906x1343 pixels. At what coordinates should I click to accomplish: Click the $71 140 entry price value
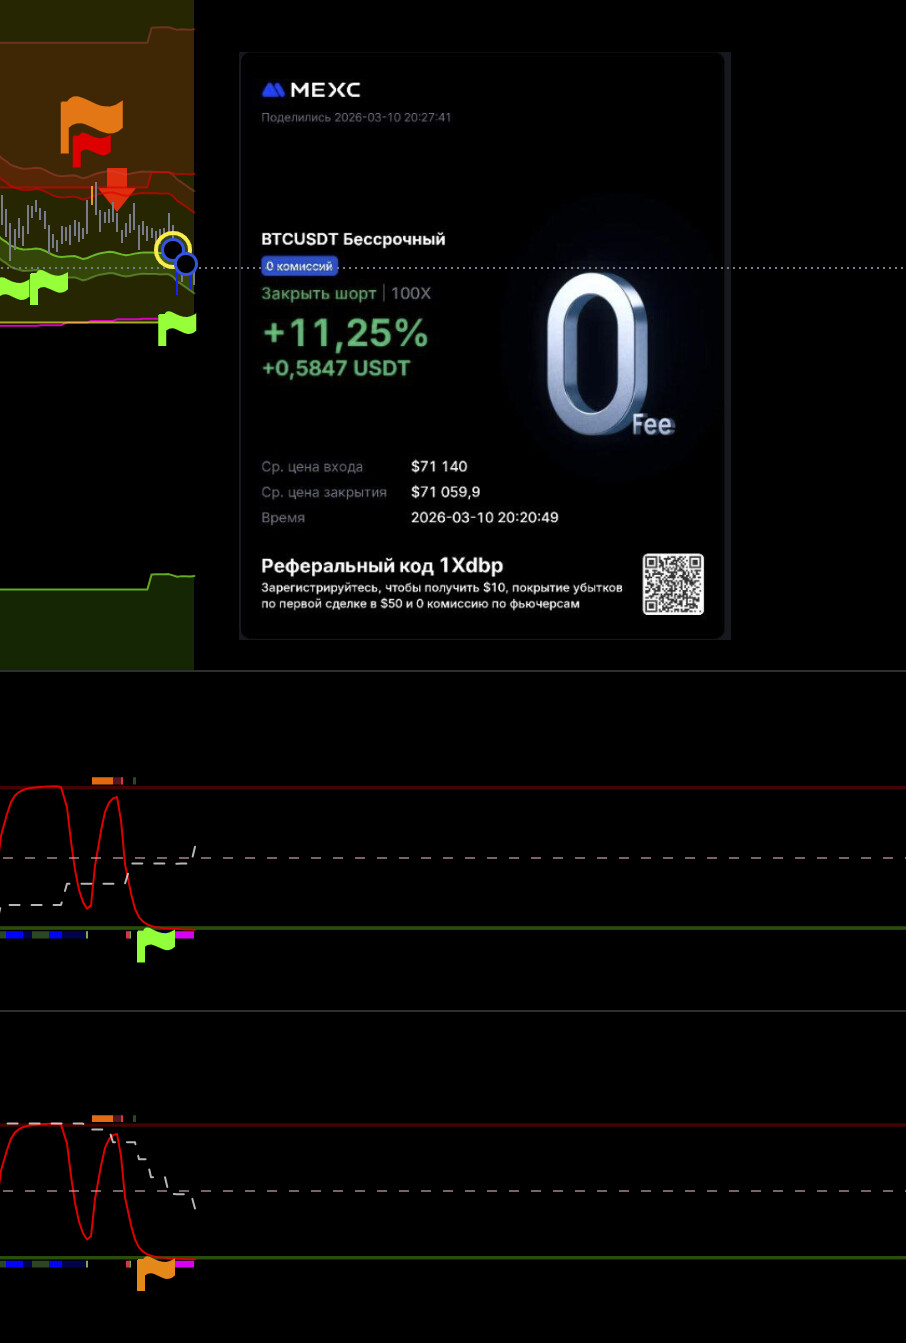[x=439, y=466]
